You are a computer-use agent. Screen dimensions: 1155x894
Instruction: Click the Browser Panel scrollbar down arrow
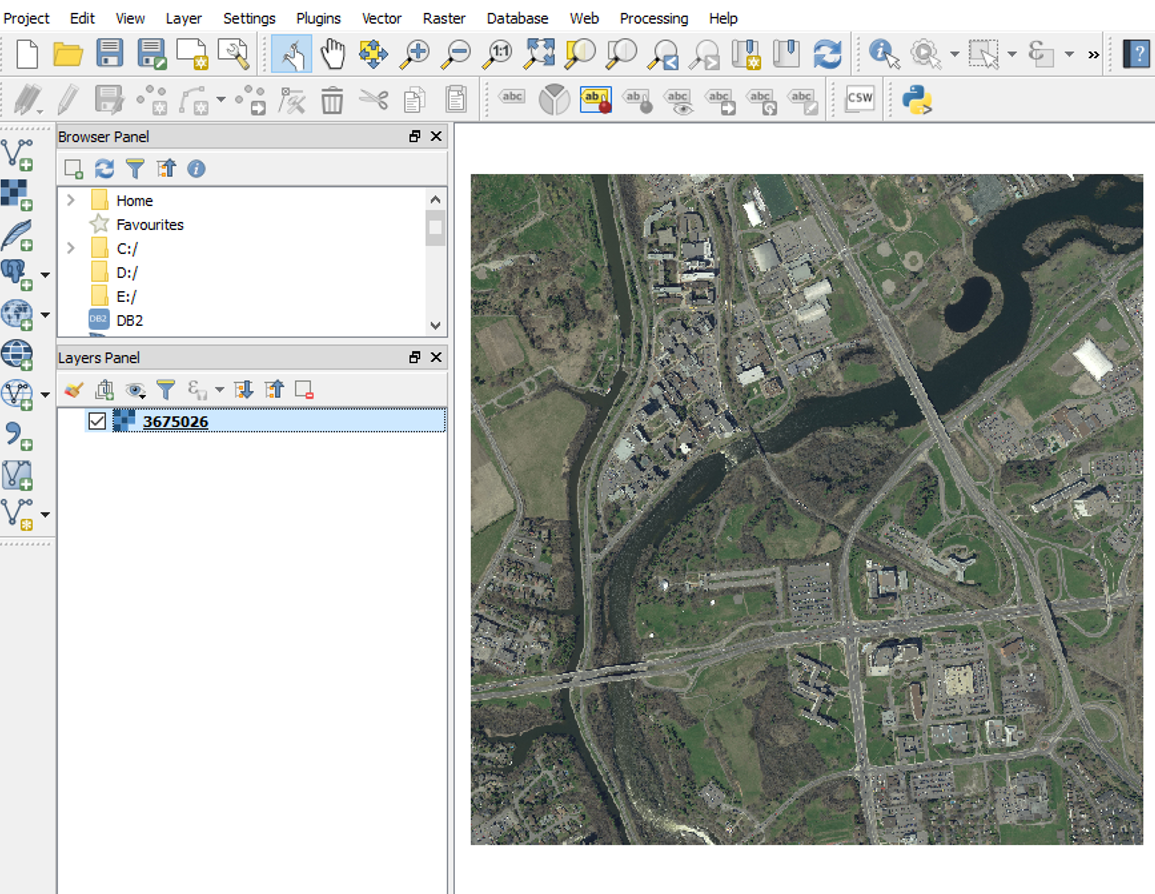[x=435, y=326]
